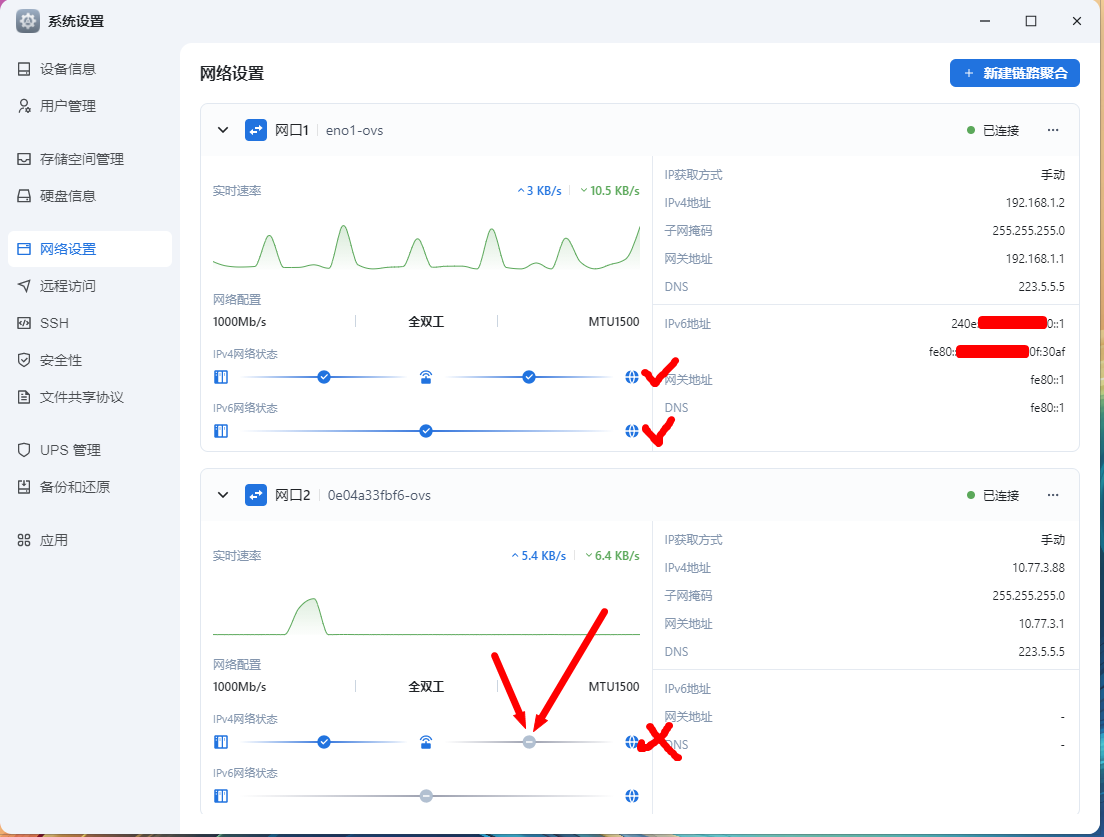
Task: Open 硬盘信息 sidebar item
Action: (x=89, y=196)
